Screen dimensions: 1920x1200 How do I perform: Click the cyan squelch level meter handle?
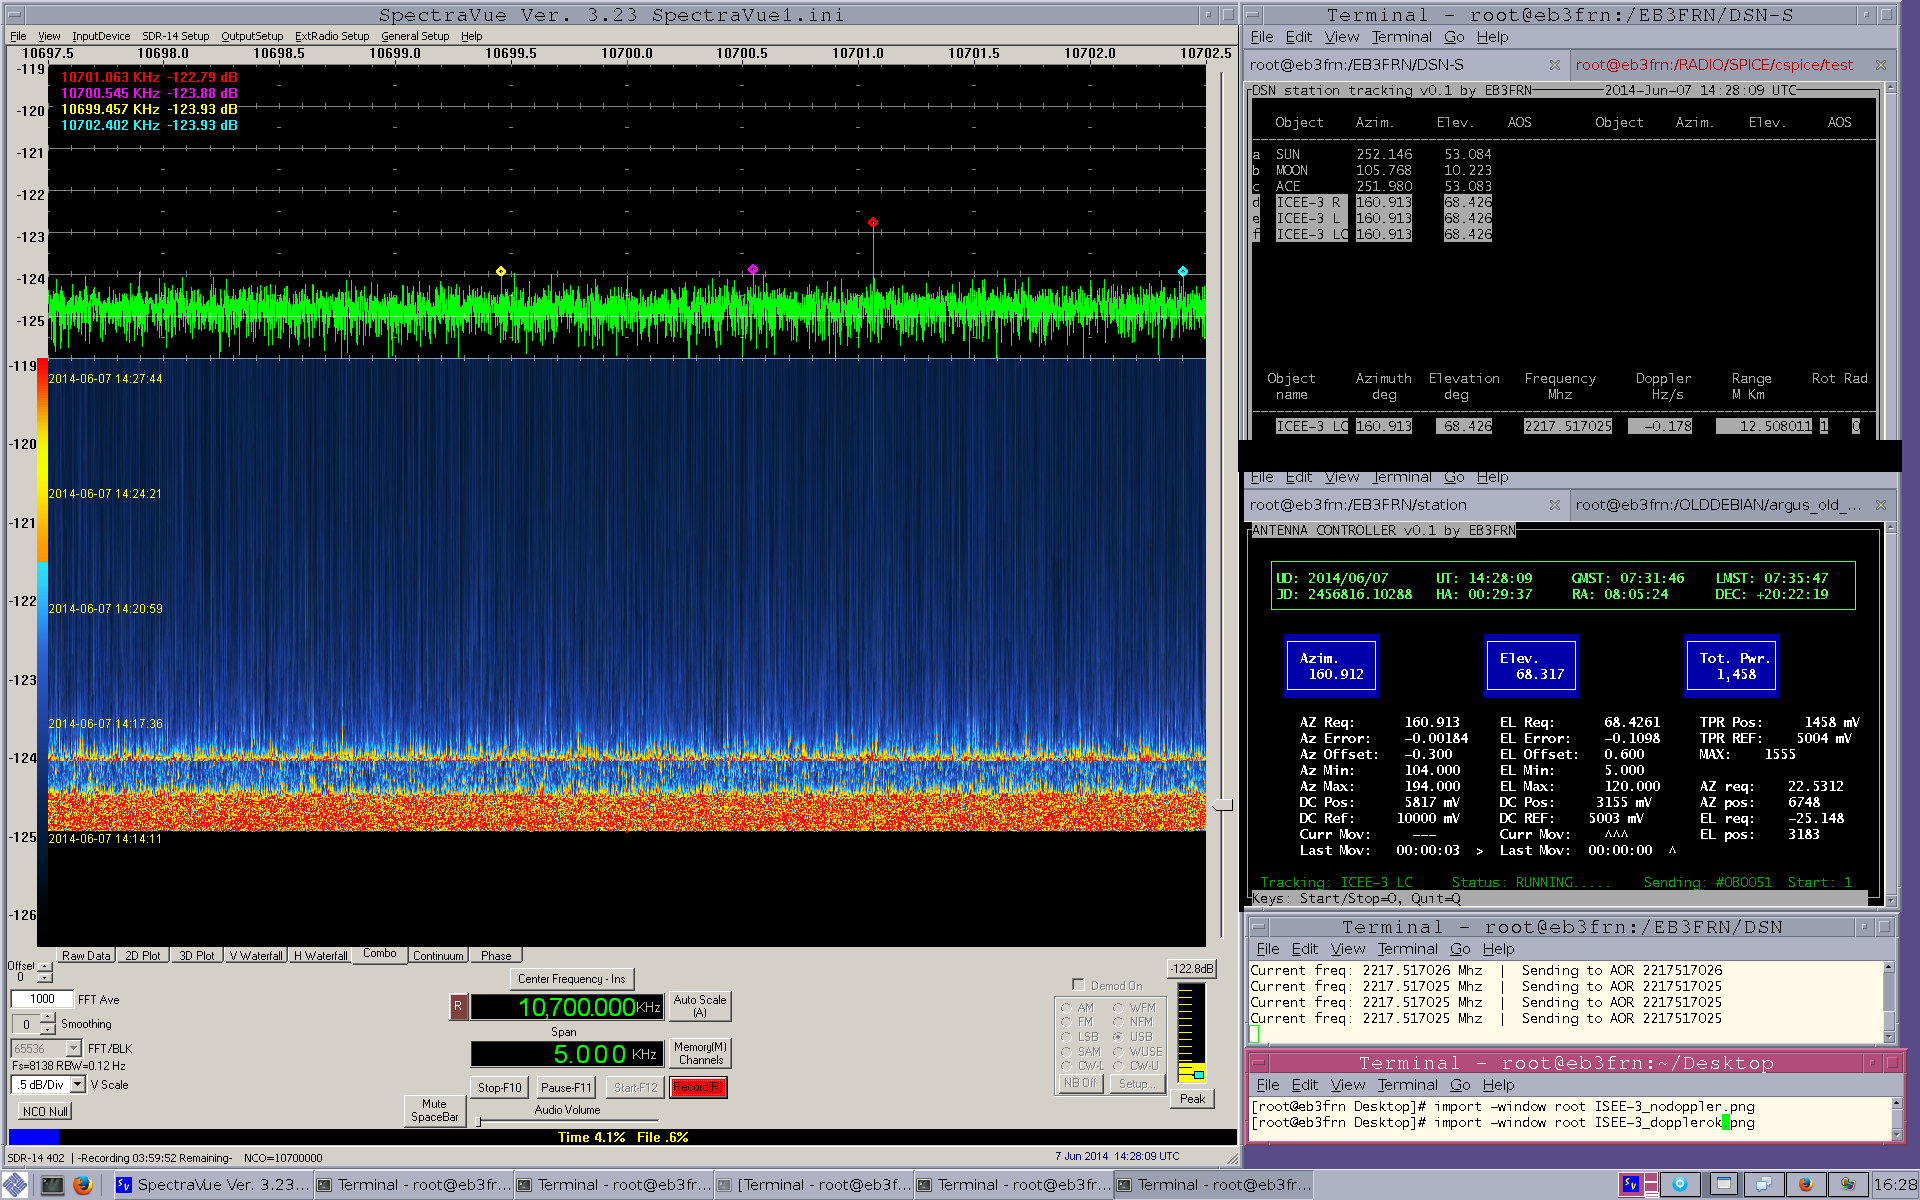coord(1199,1075)
